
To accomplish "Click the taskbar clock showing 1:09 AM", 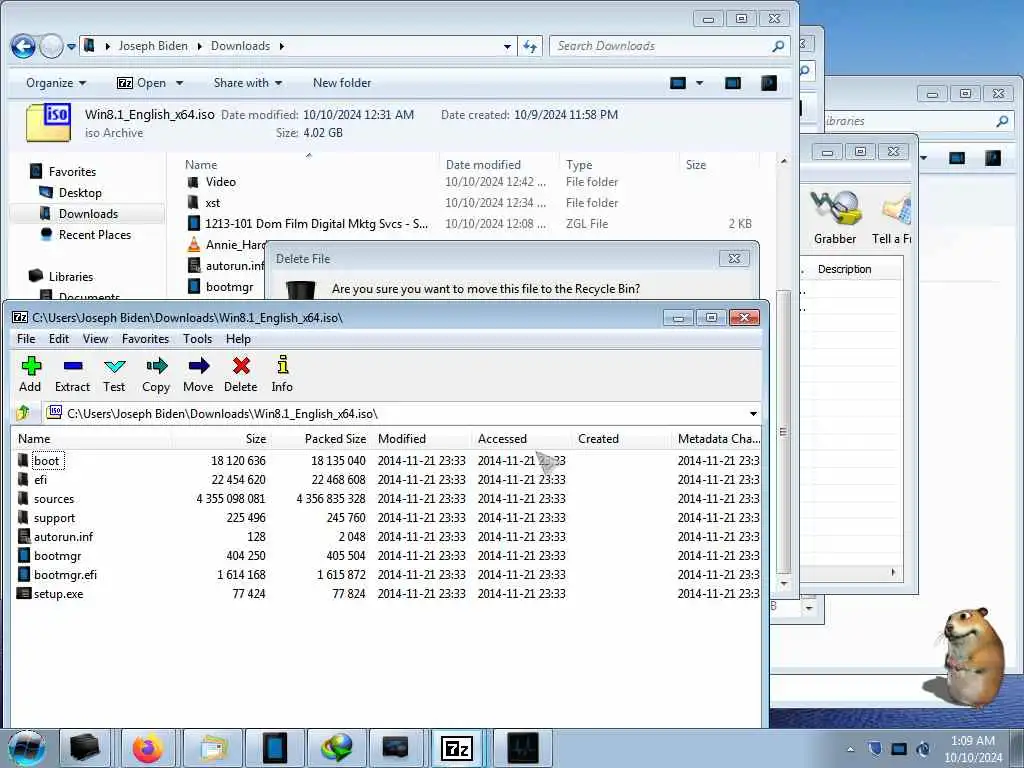I will pos(973,749).
